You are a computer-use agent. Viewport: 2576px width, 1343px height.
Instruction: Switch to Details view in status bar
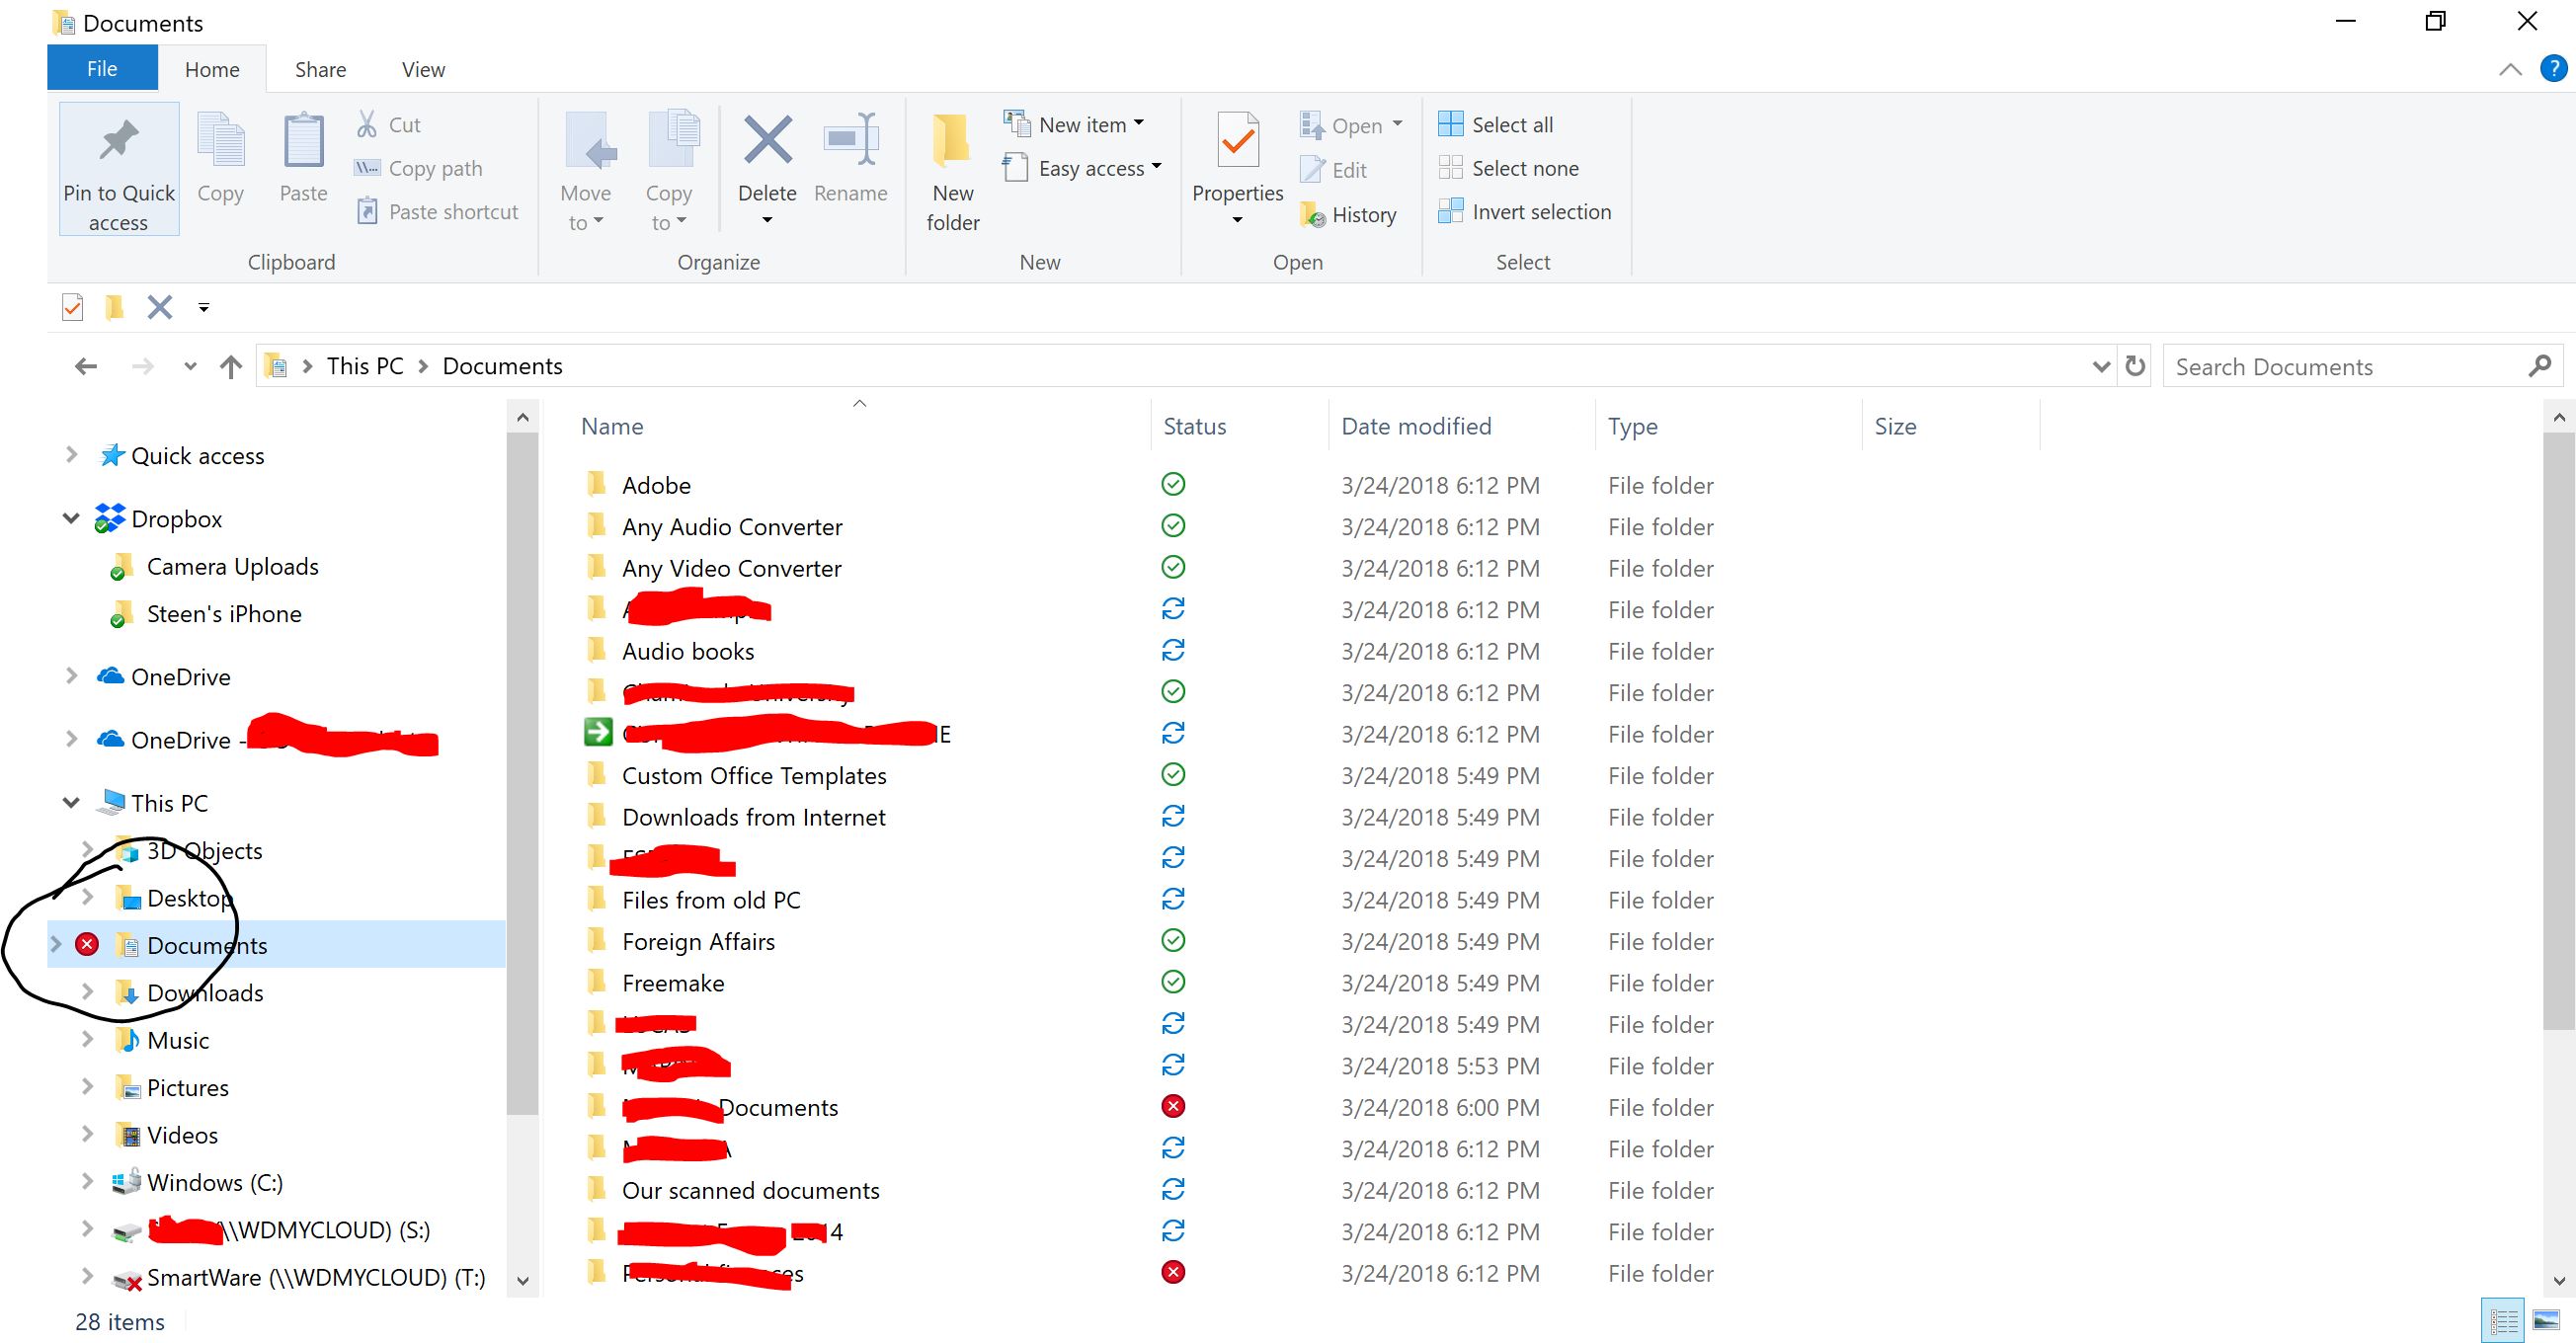click(x=2504, y=1321)
